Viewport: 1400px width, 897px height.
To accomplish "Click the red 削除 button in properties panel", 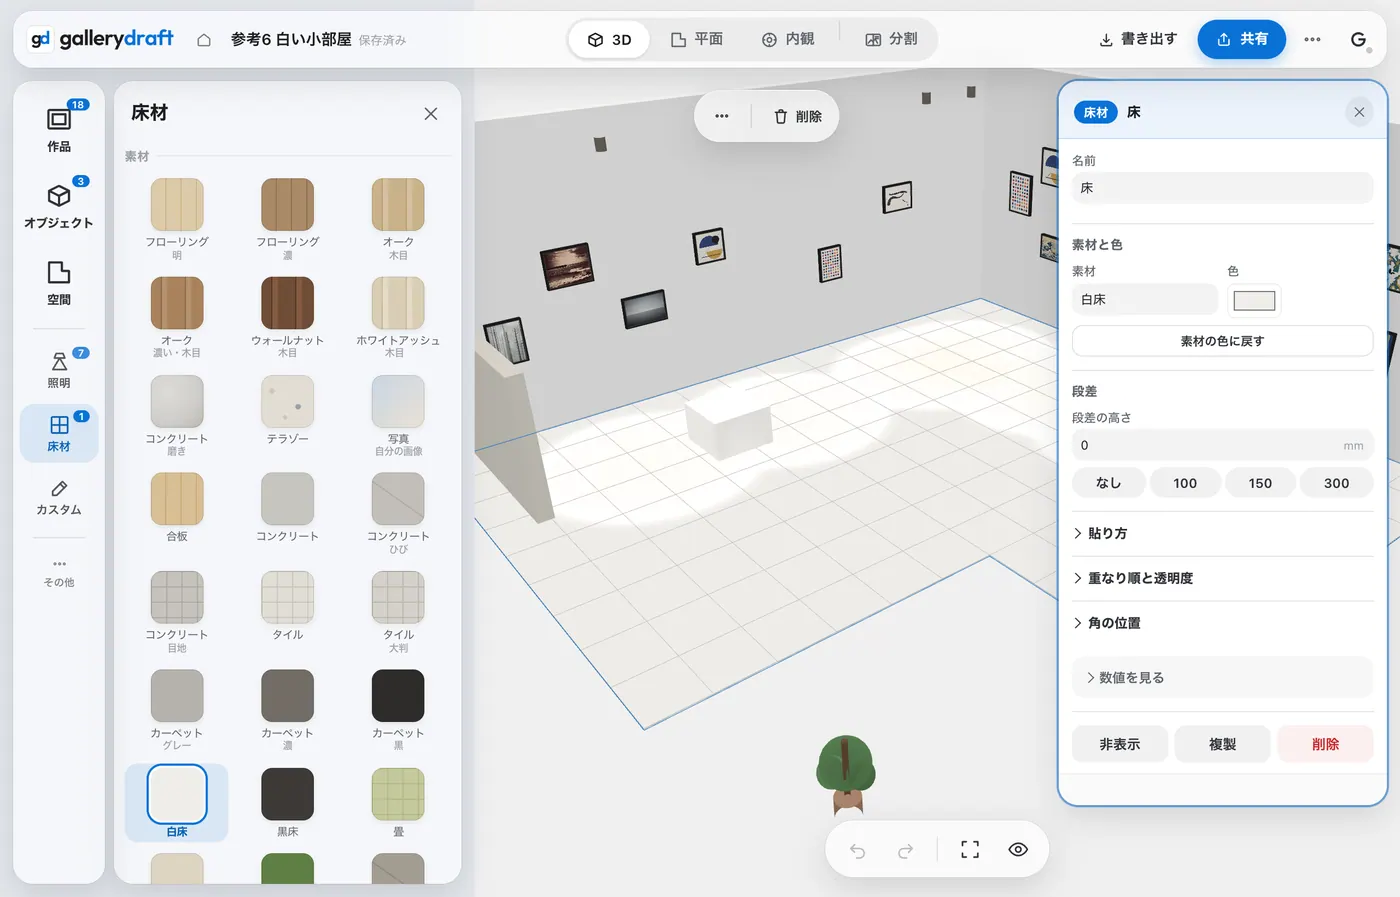I will (1325, 744).
